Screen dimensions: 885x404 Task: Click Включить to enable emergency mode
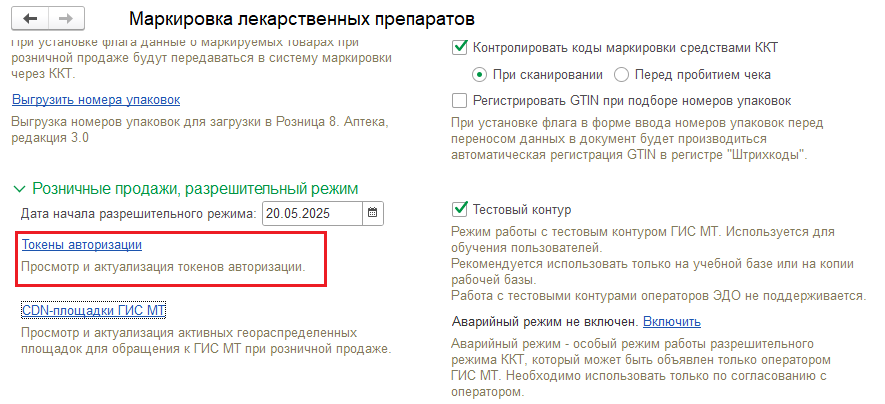pyautogui.click(x=672, y=322)
